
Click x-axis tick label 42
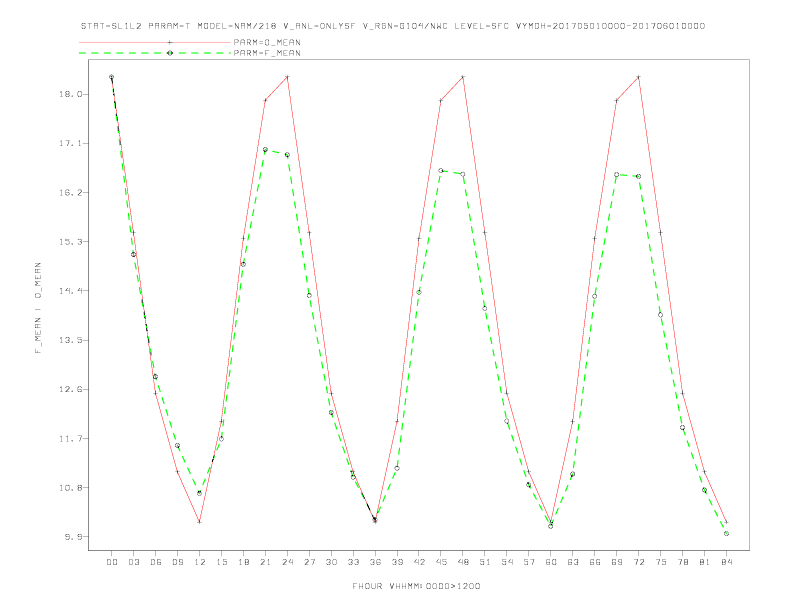pyautogui.click(x=419, y=562)
